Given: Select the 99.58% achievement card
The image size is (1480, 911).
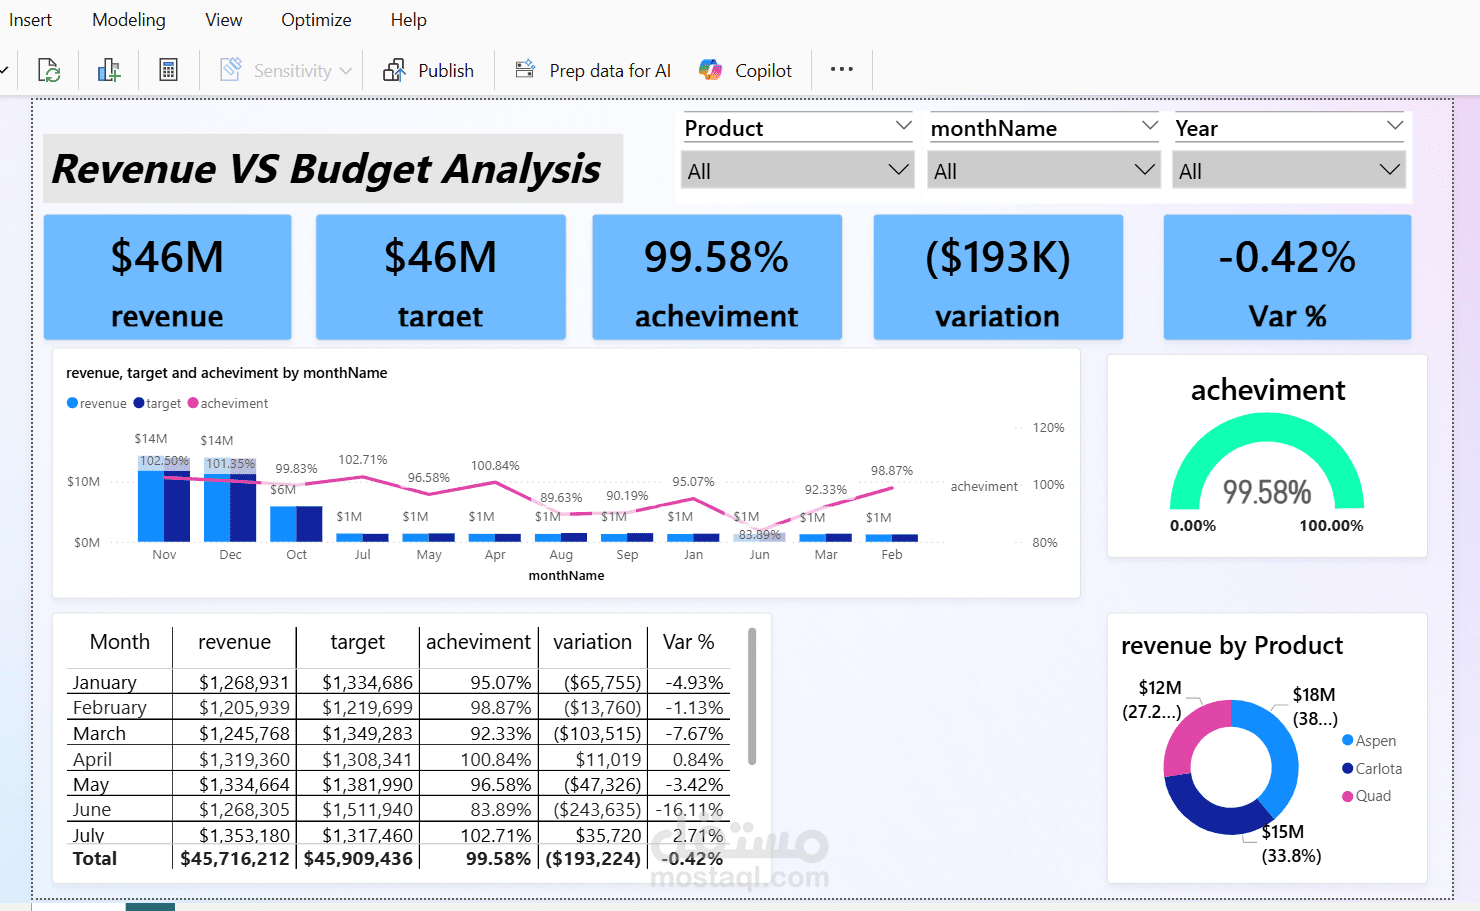Looking at the screenshot, I should click(x=717, y=277).
